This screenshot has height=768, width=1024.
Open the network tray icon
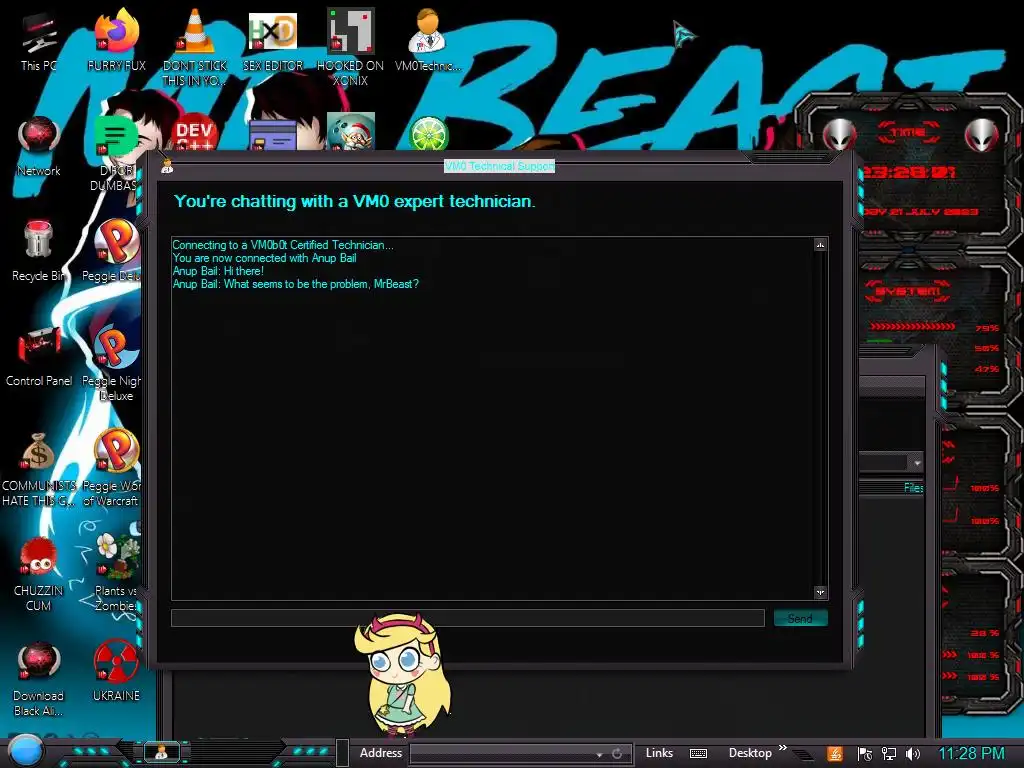coord(888,754)
